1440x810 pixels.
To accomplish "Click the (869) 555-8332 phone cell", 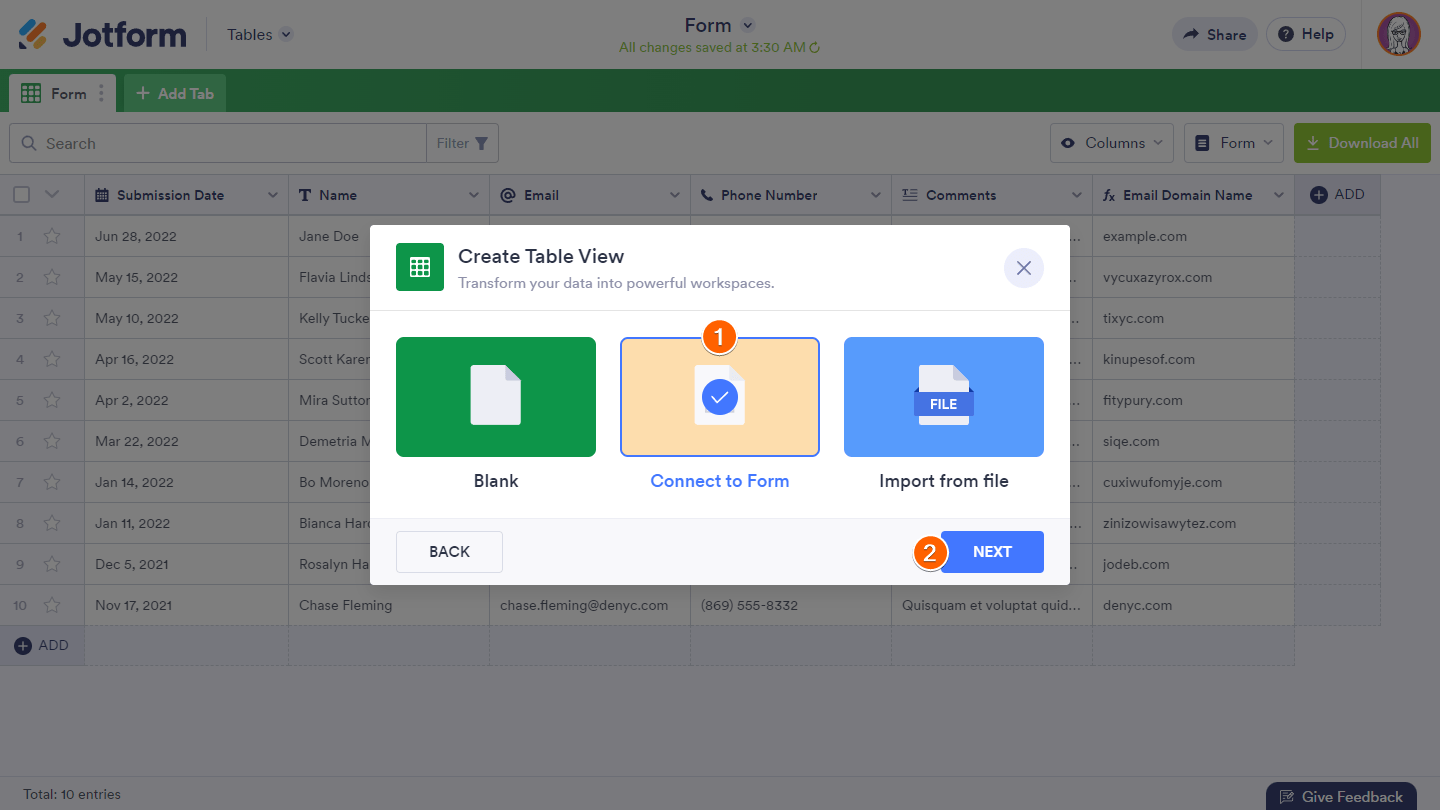I will pyautogui.click(x=791, y=606).
